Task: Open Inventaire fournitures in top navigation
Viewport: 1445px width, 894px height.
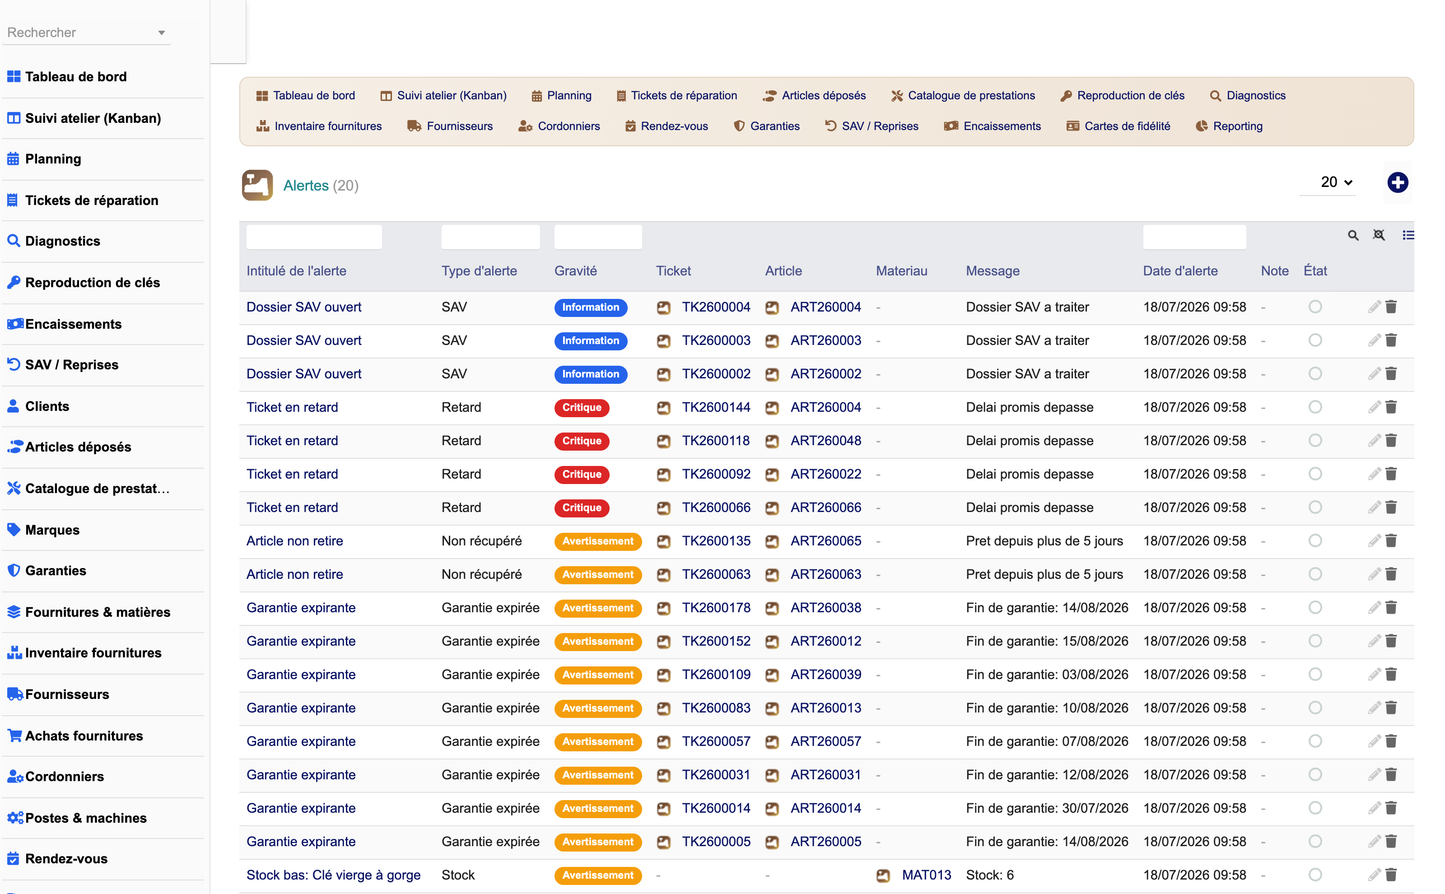Action: pos(319,126)
